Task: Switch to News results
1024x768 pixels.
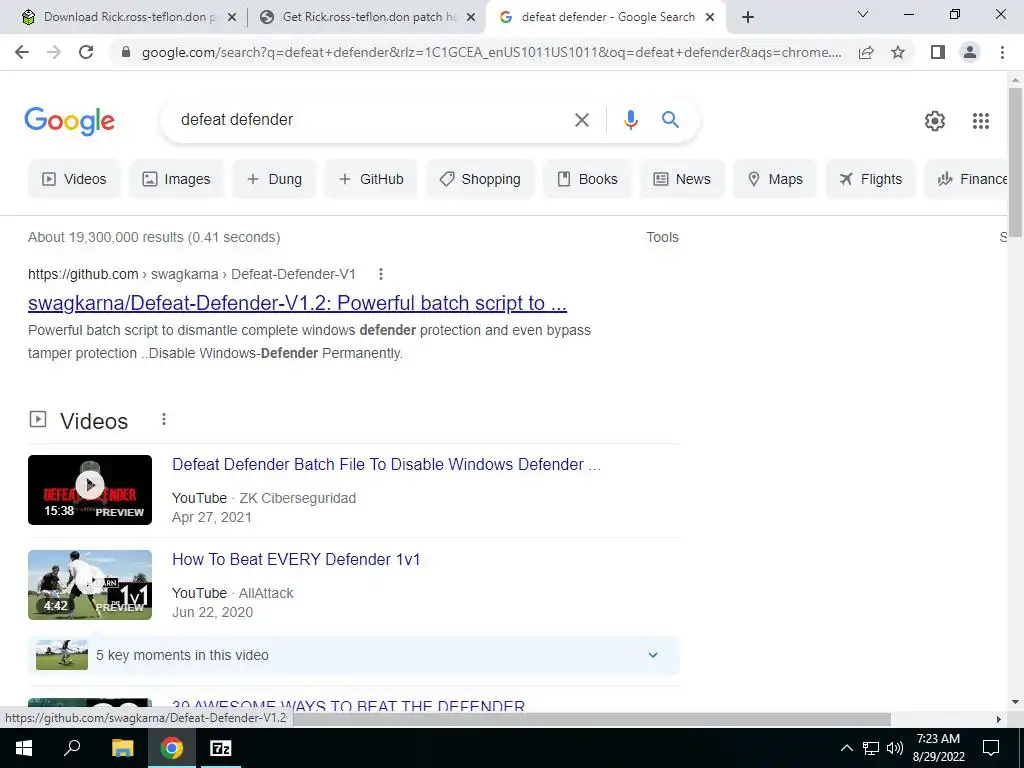Action: coord(682,179)
